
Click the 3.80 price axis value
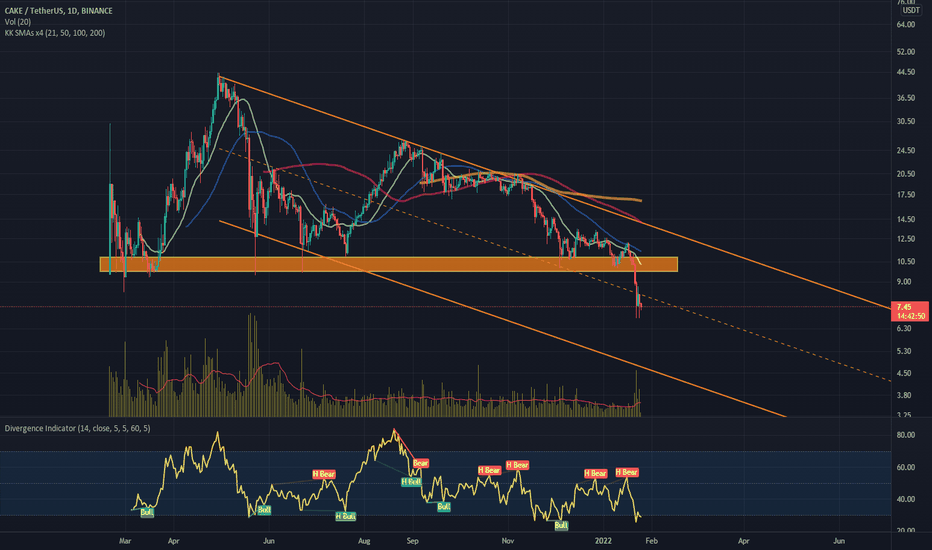pos(904,395)
